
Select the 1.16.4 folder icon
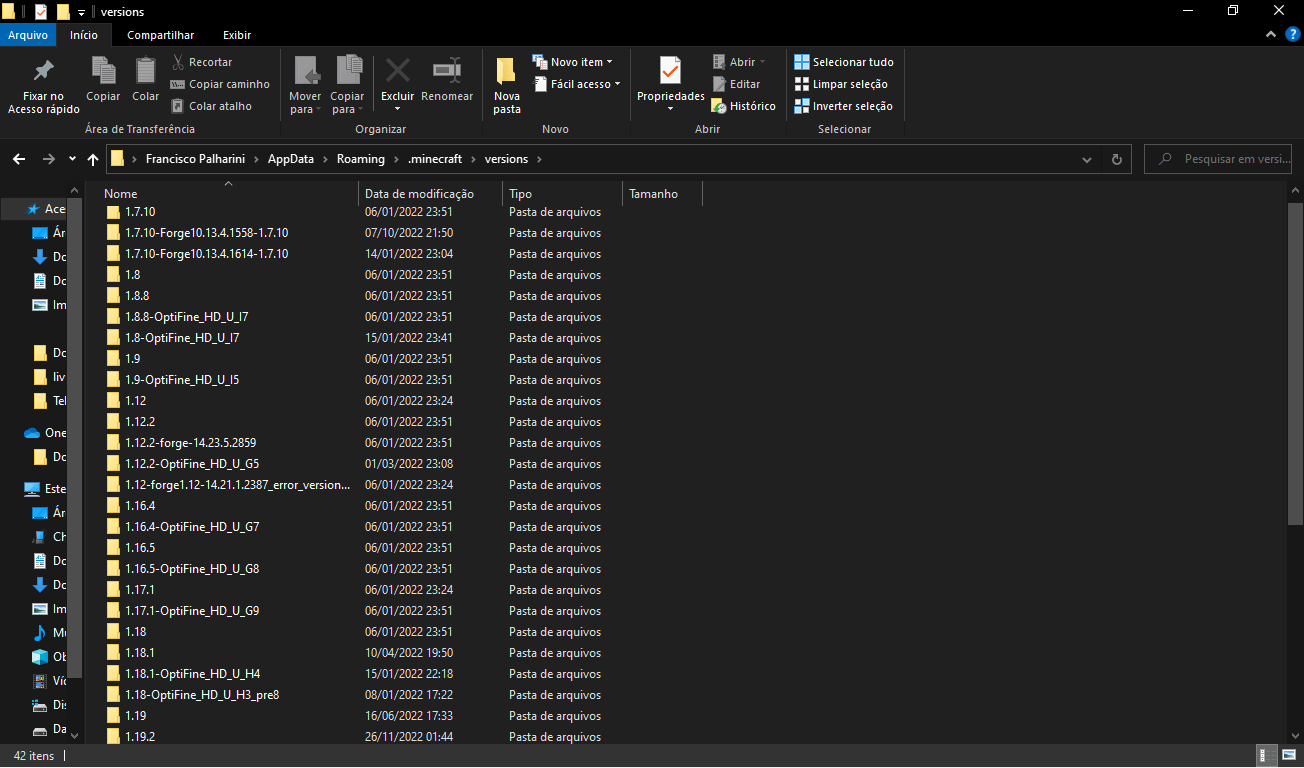(x=113, y=506)
